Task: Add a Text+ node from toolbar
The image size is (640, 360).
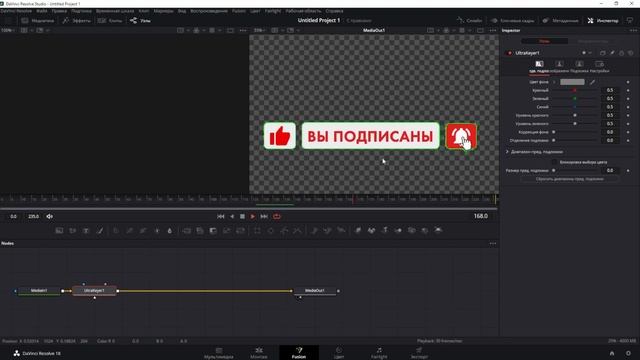Action: (86, 231)
